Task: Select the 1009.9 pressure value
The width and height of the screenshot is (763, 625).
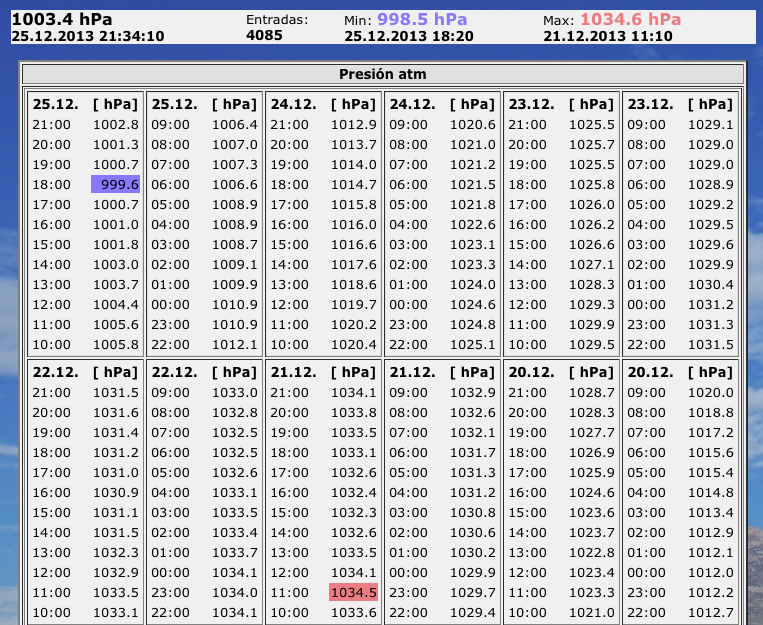Action: (x=235, y=284)
